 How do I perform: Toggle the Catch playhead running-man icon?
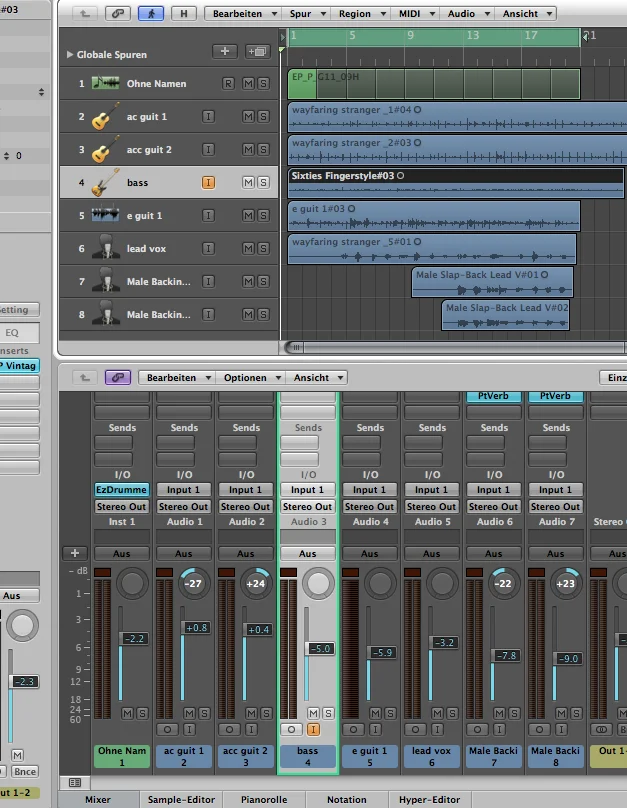[152, 14]
